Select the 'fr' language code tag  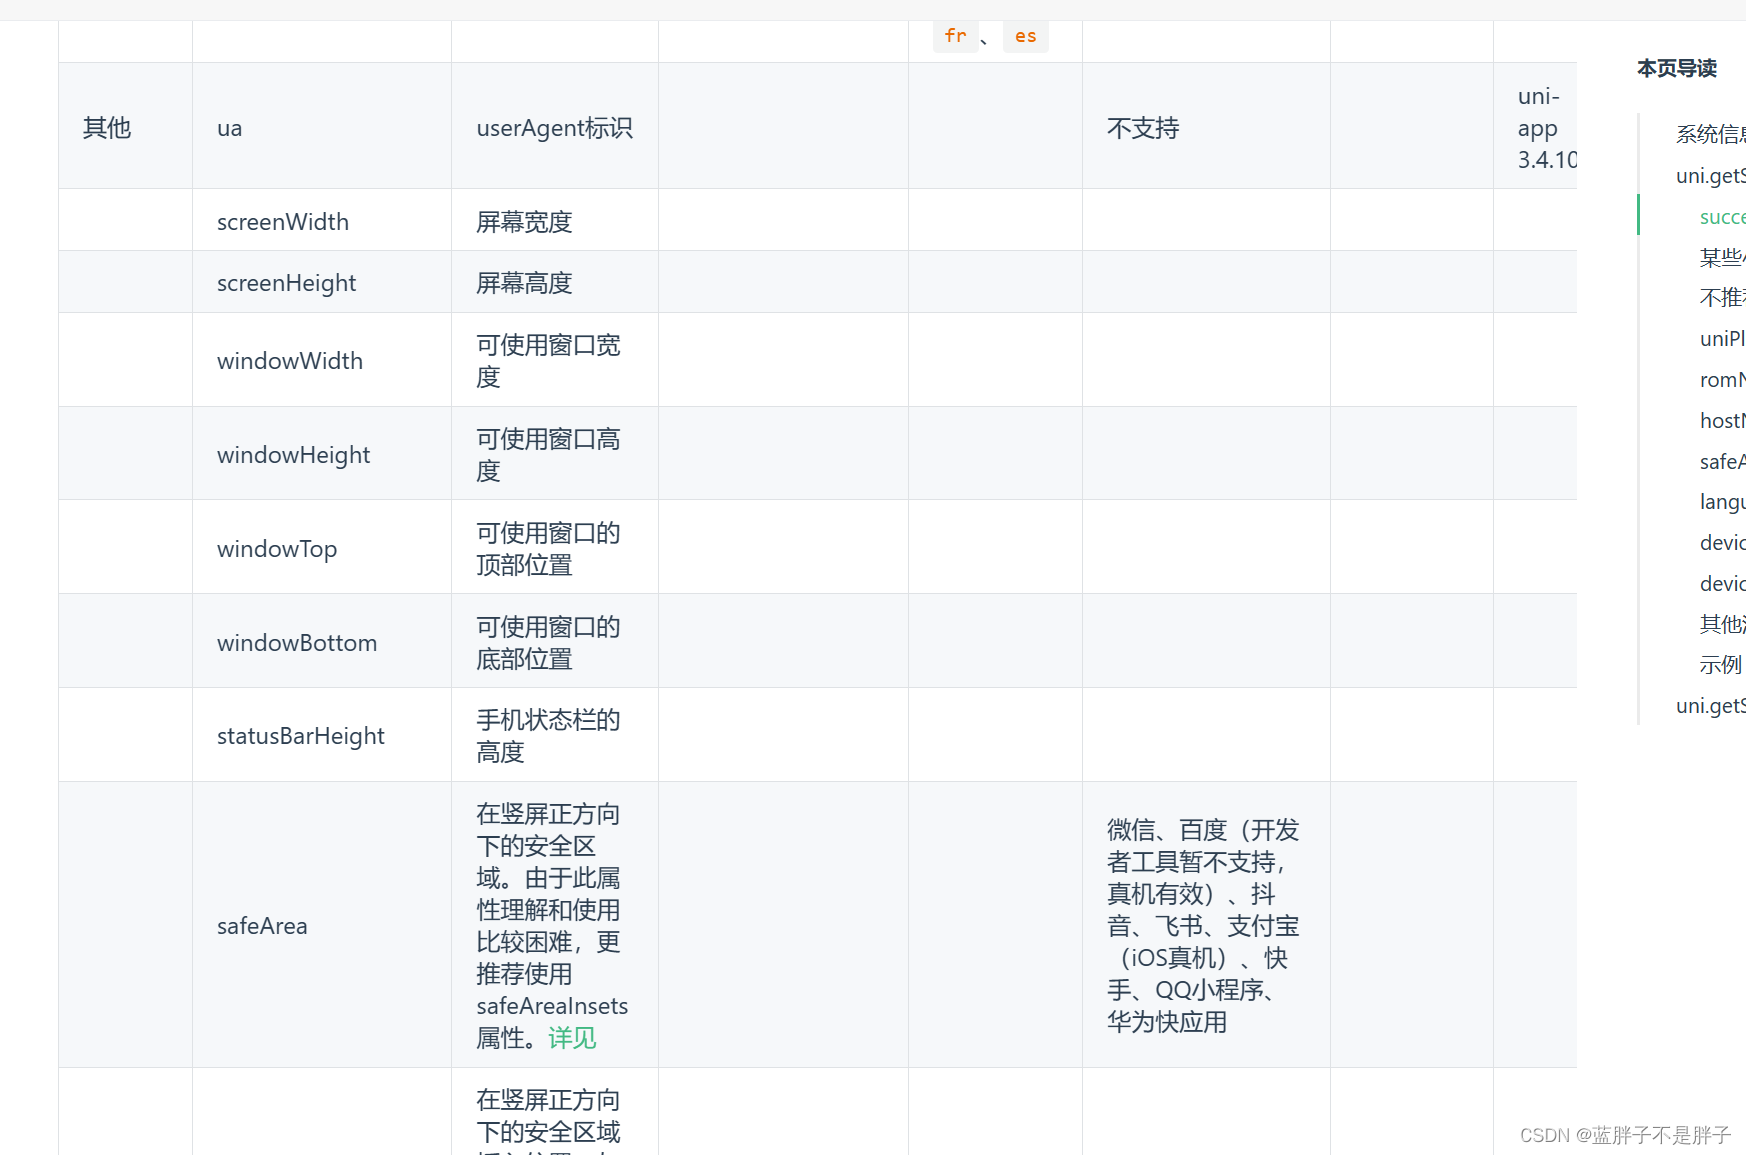pyautogui.click(x=955, y=36)
